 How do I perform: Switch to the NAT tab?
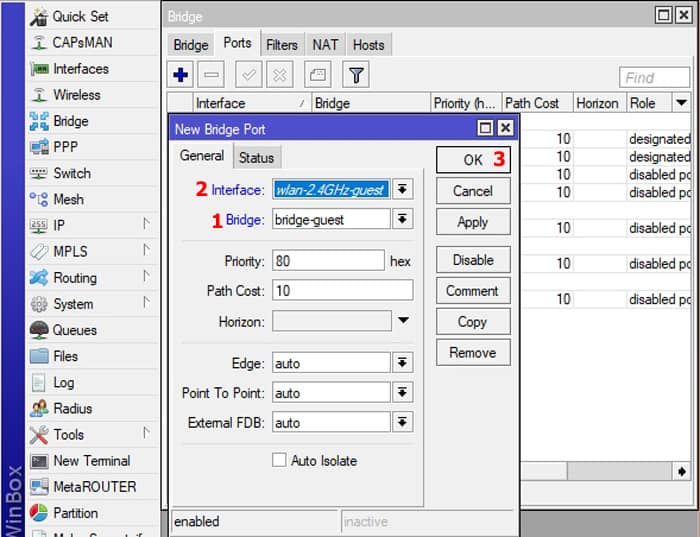[325, 45]
